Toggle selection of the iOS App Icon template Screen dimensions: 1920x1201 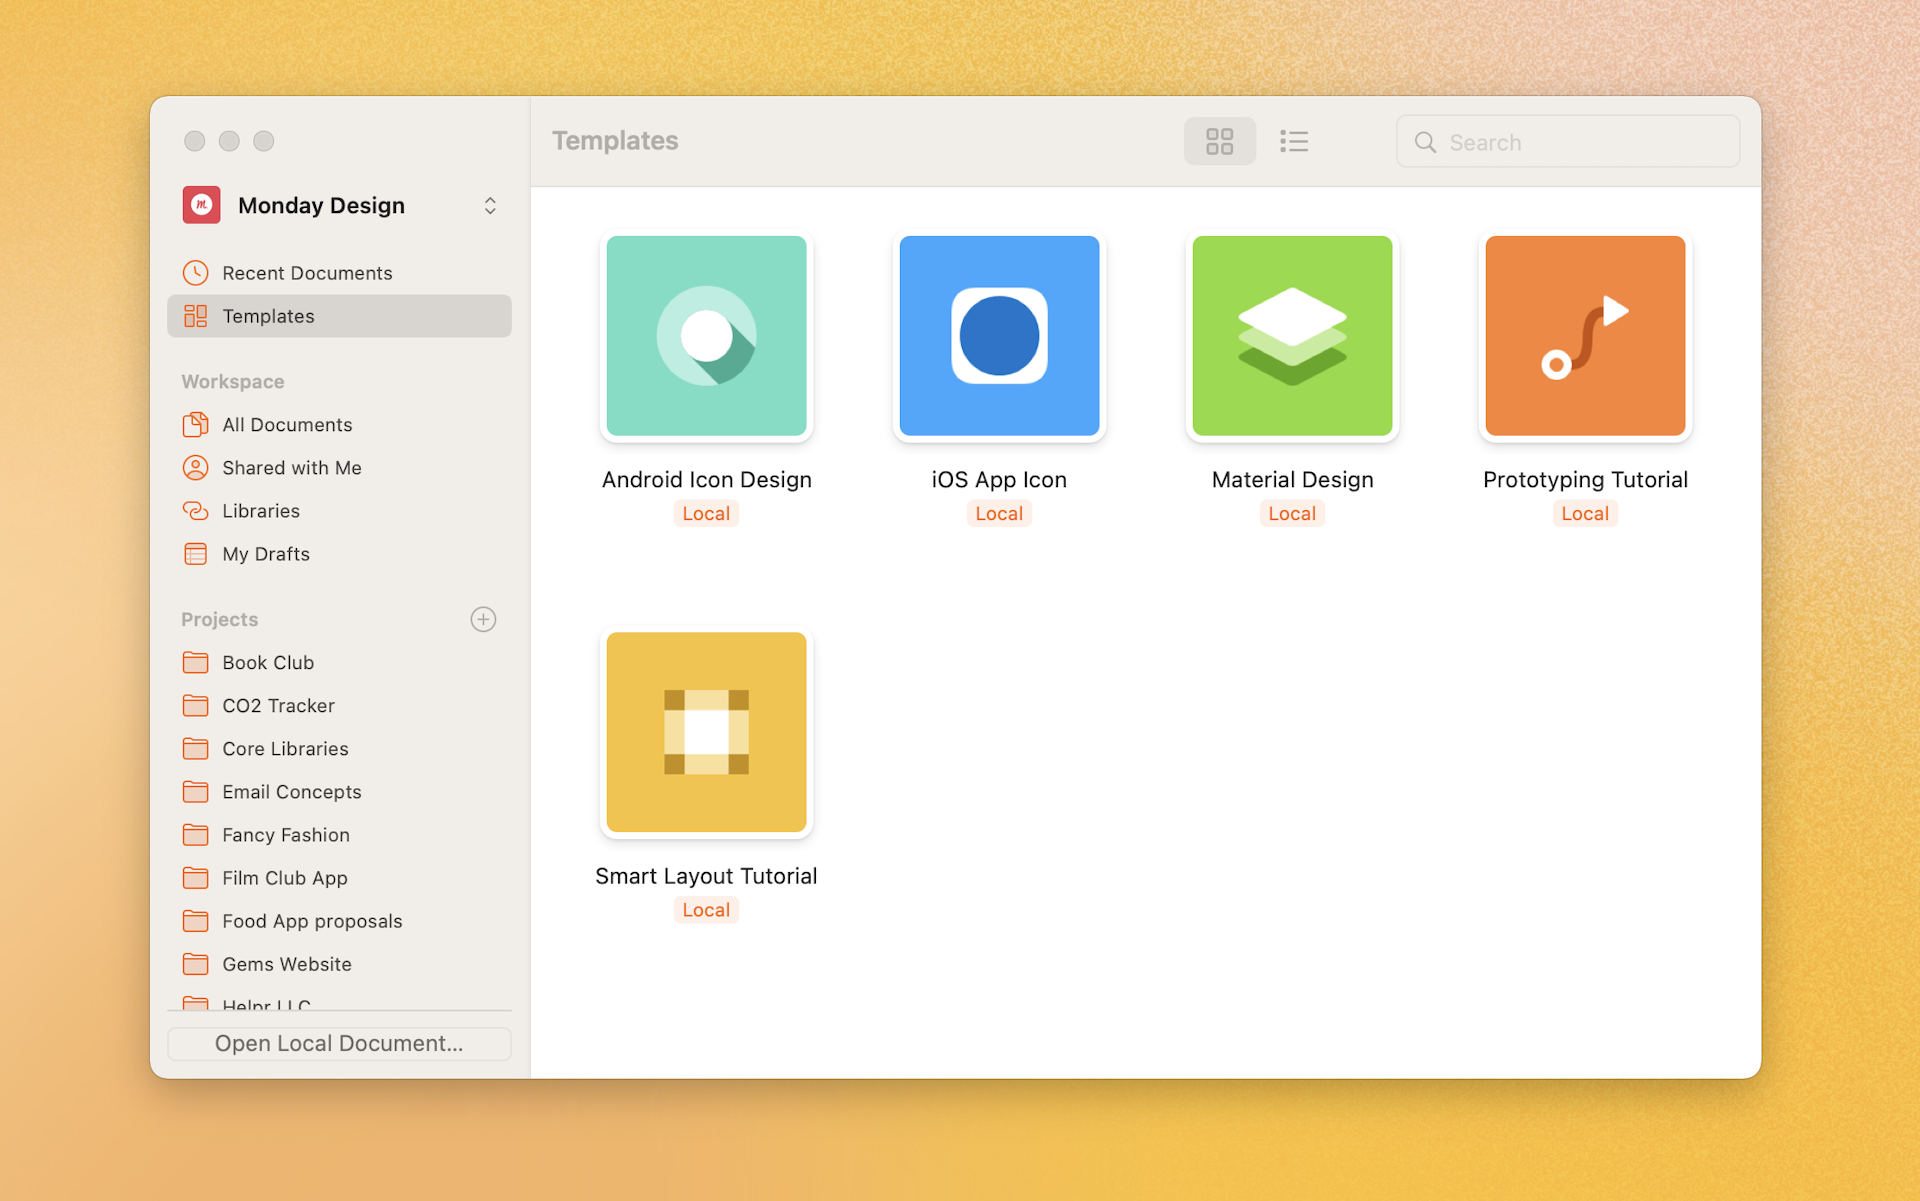999,336
